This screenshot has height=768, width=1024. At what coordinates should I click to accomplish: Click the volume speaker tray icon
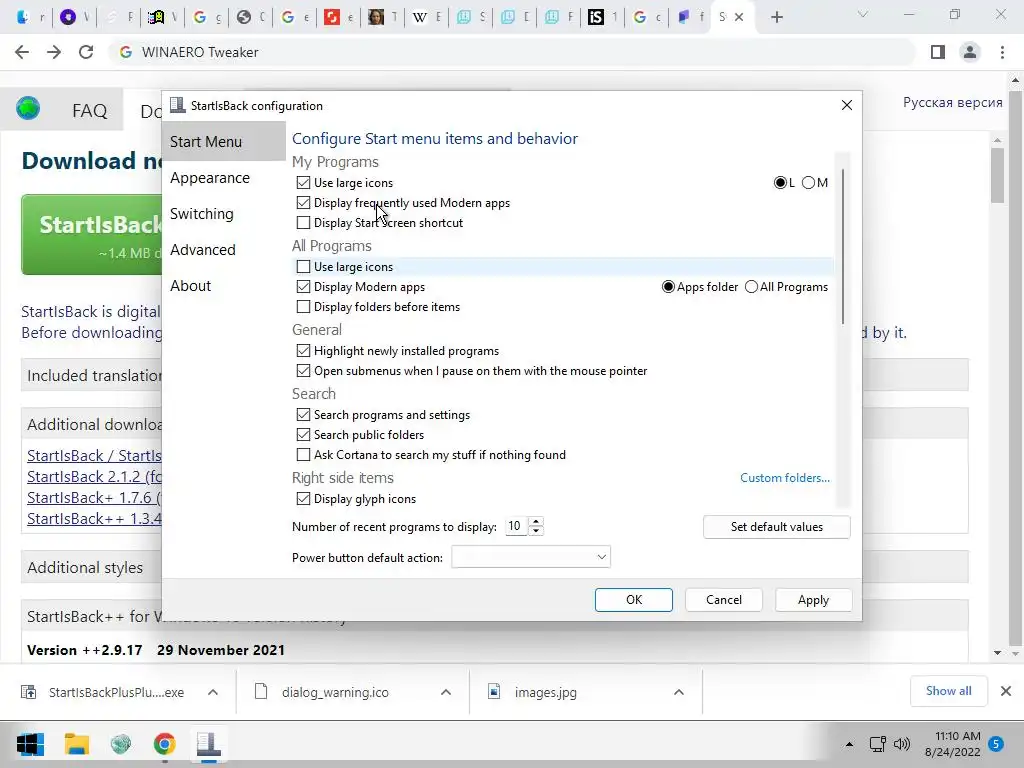[902, 744]
